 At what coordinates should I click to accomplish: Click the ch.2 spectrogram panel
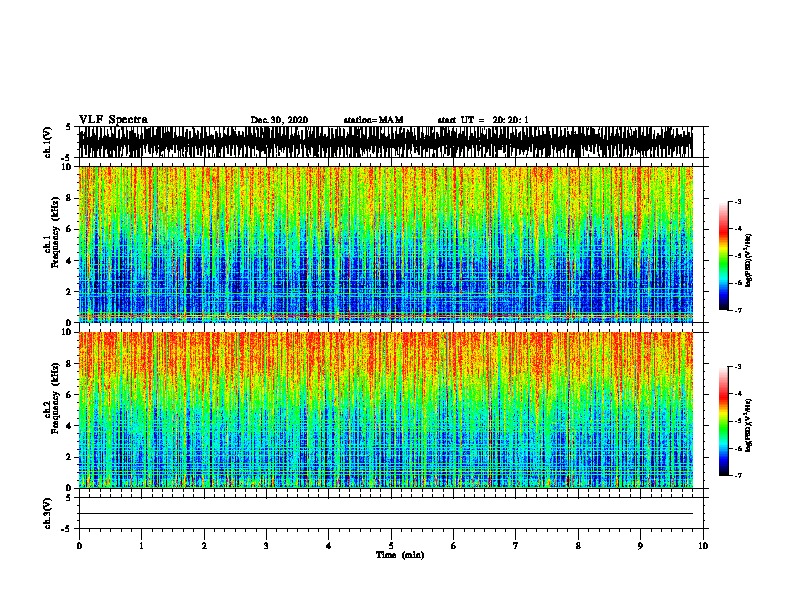tap(386, 410)
